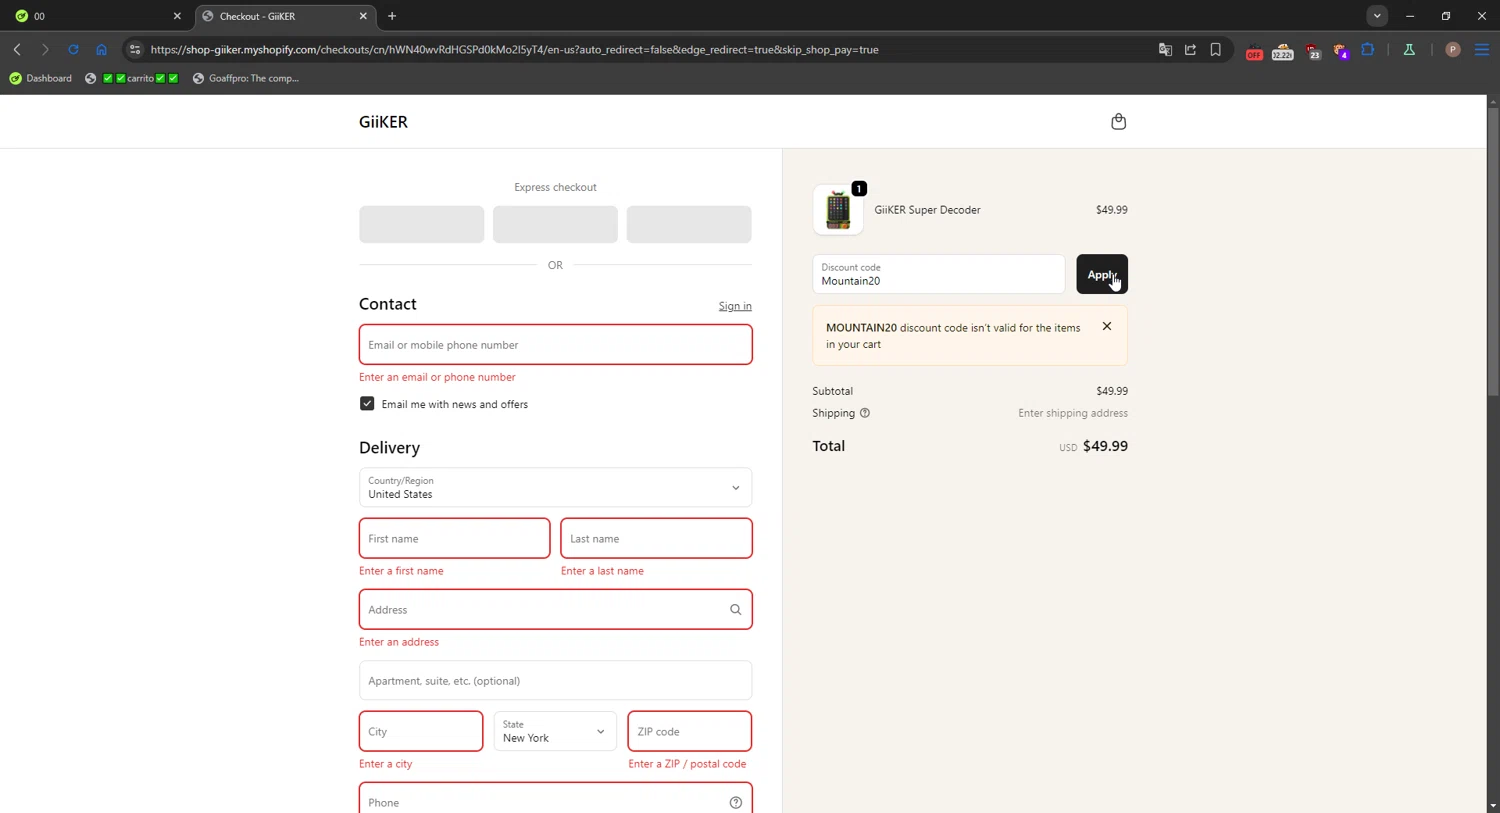The width and height of the screenshot is (1500, 813).
Task: Focus the Last name field
Action: tap(656, 539)
